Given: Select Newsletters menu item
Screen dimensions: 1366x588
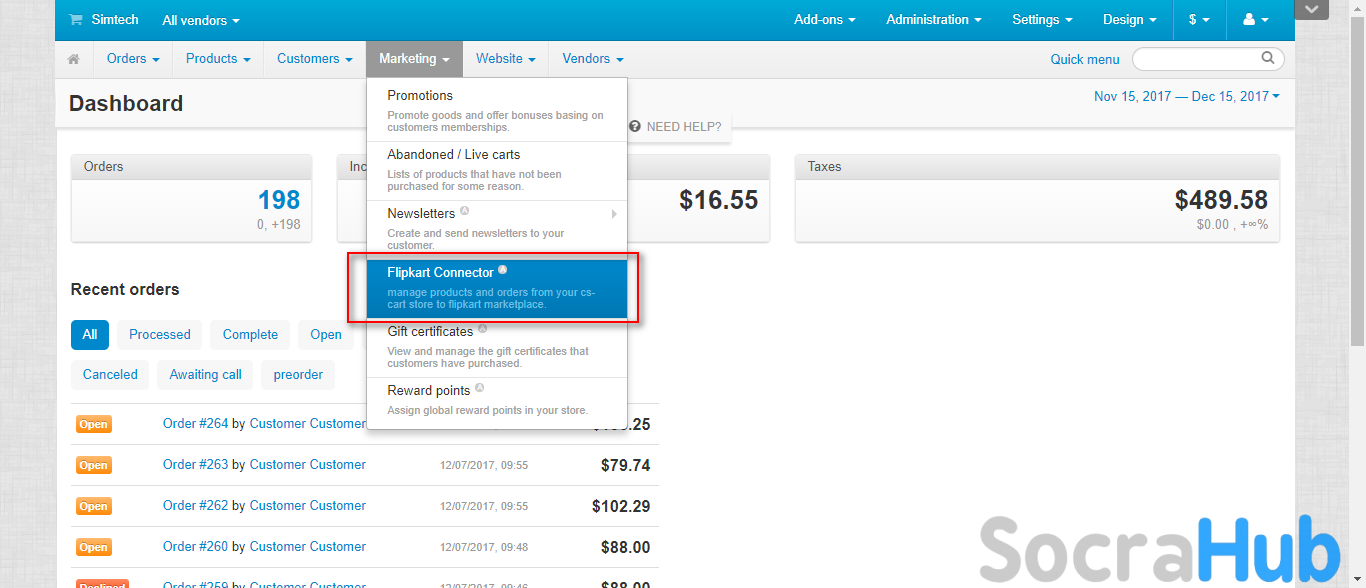Looking at the screenshot, I should tap(497, 229).
